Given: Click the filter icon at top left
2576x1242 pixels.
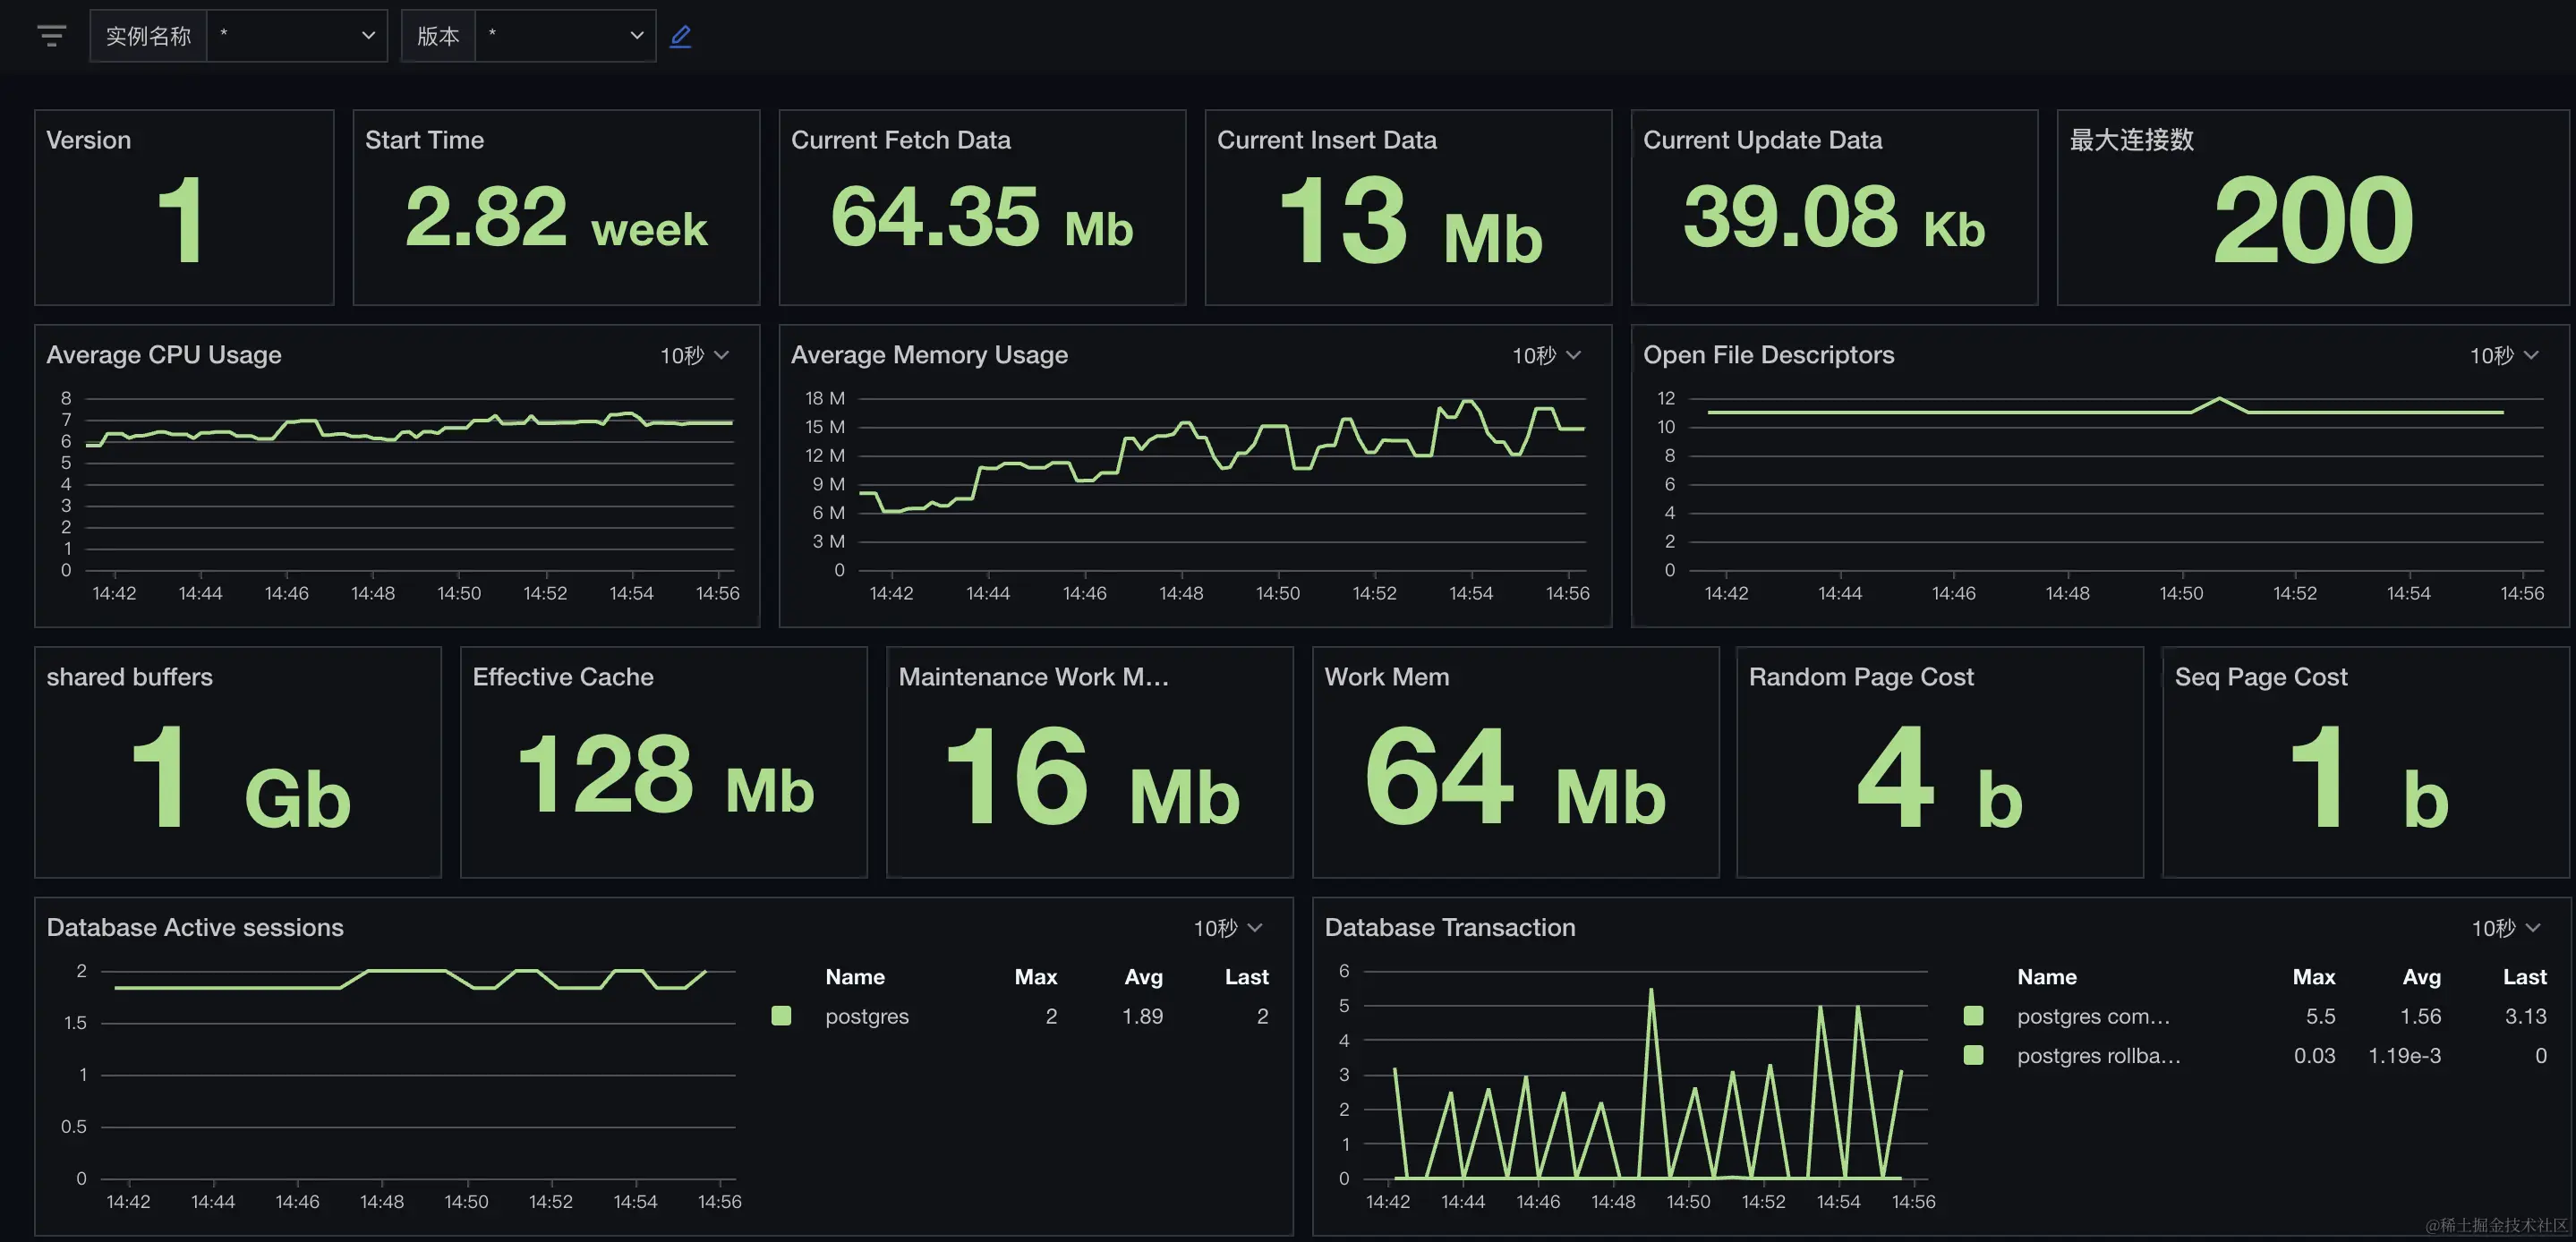Looking at the screenshot, I should coord(51,36).
